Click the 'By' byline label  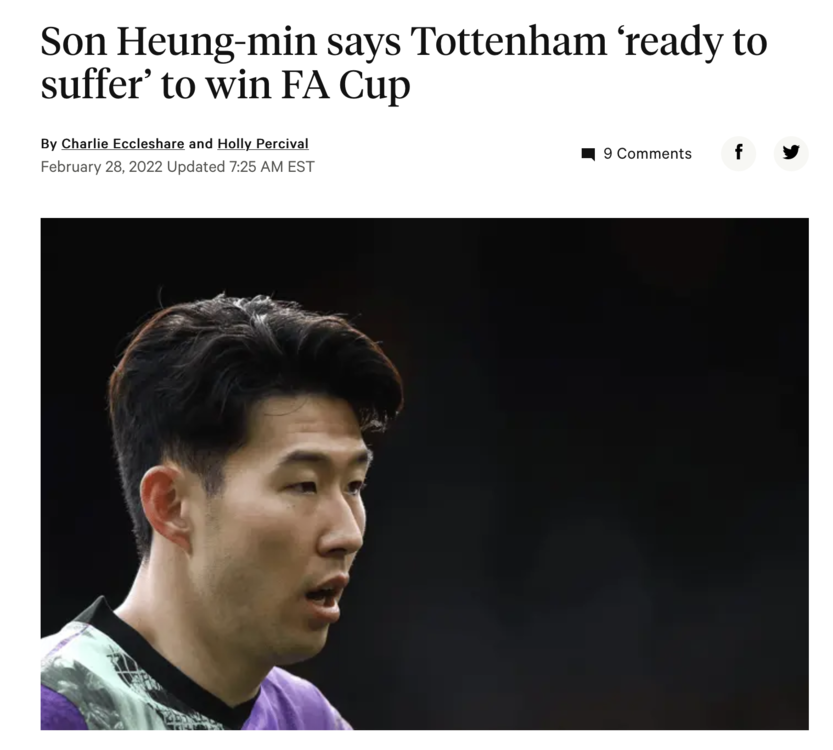48,144
